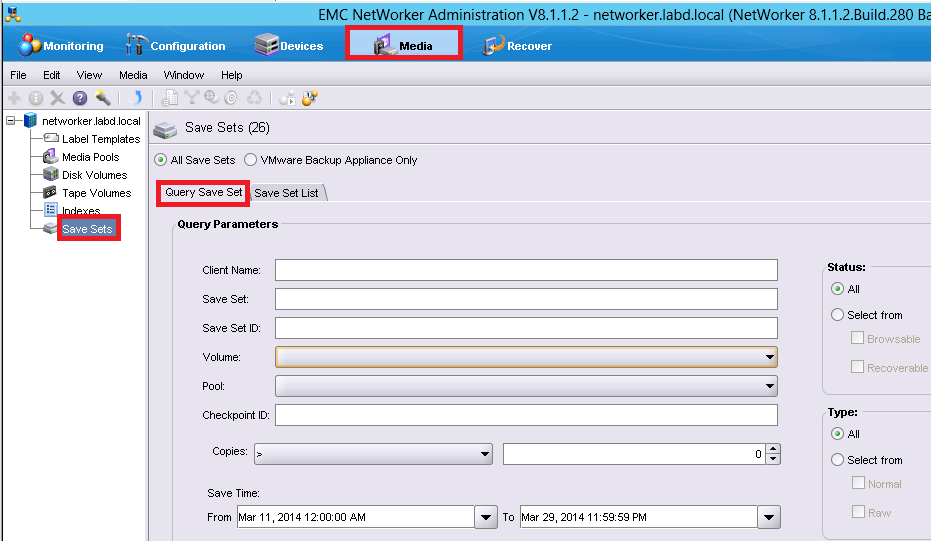Decrease the Copies count value

click(x=772, y=459)
